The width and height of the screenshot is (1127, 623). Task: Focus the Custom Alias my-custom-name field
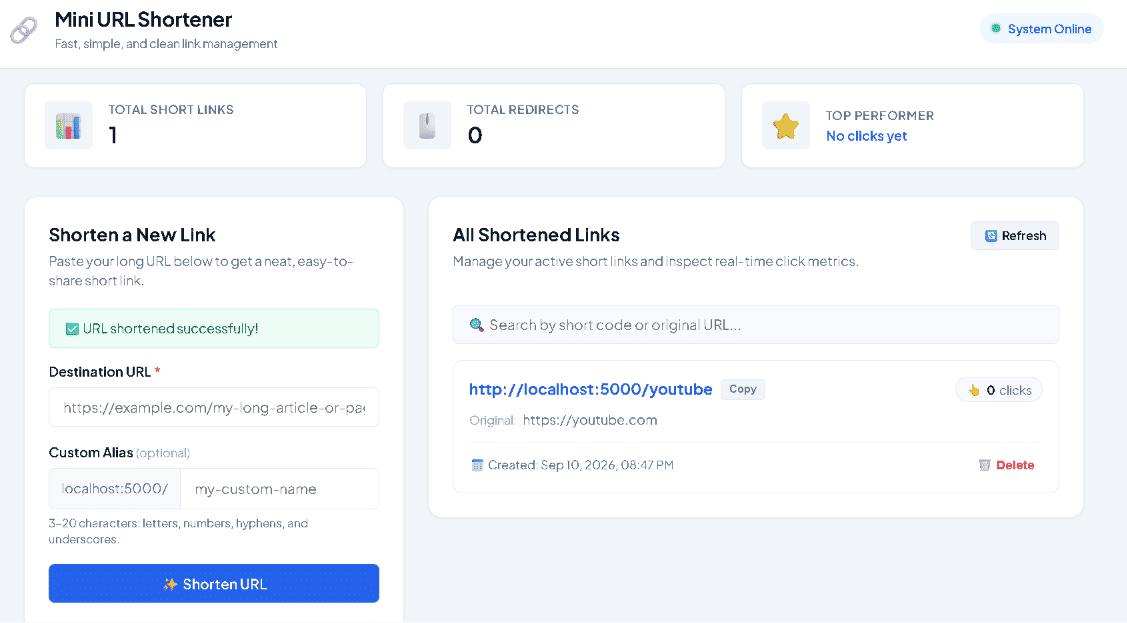pos(280,489)
